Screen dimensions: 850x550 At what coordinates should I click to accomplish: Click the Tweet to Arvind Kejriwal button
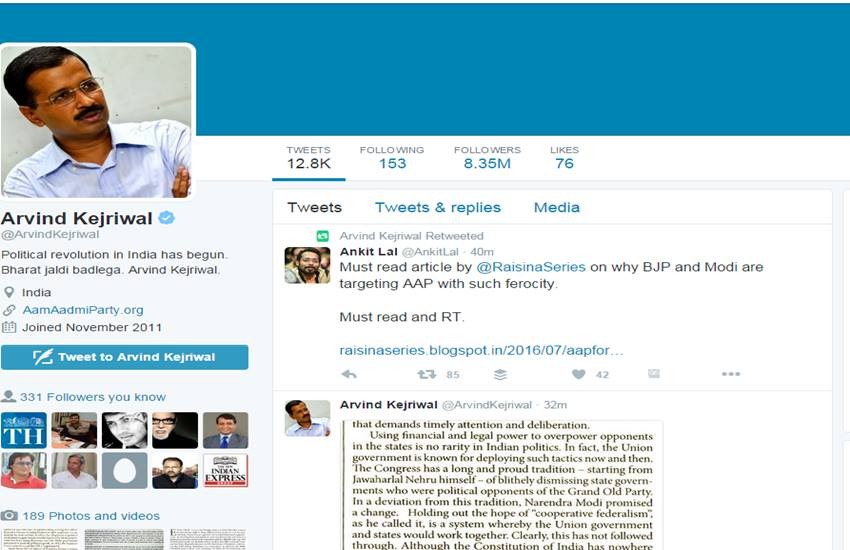pos(125,357)
